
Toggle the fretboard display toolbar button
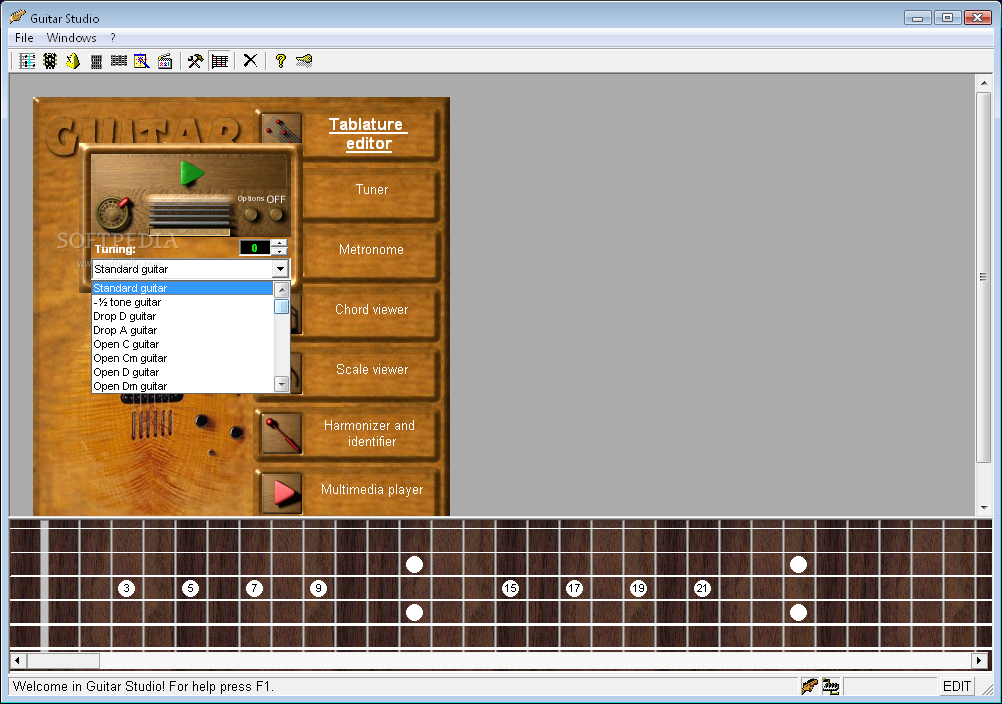[219, 61]
